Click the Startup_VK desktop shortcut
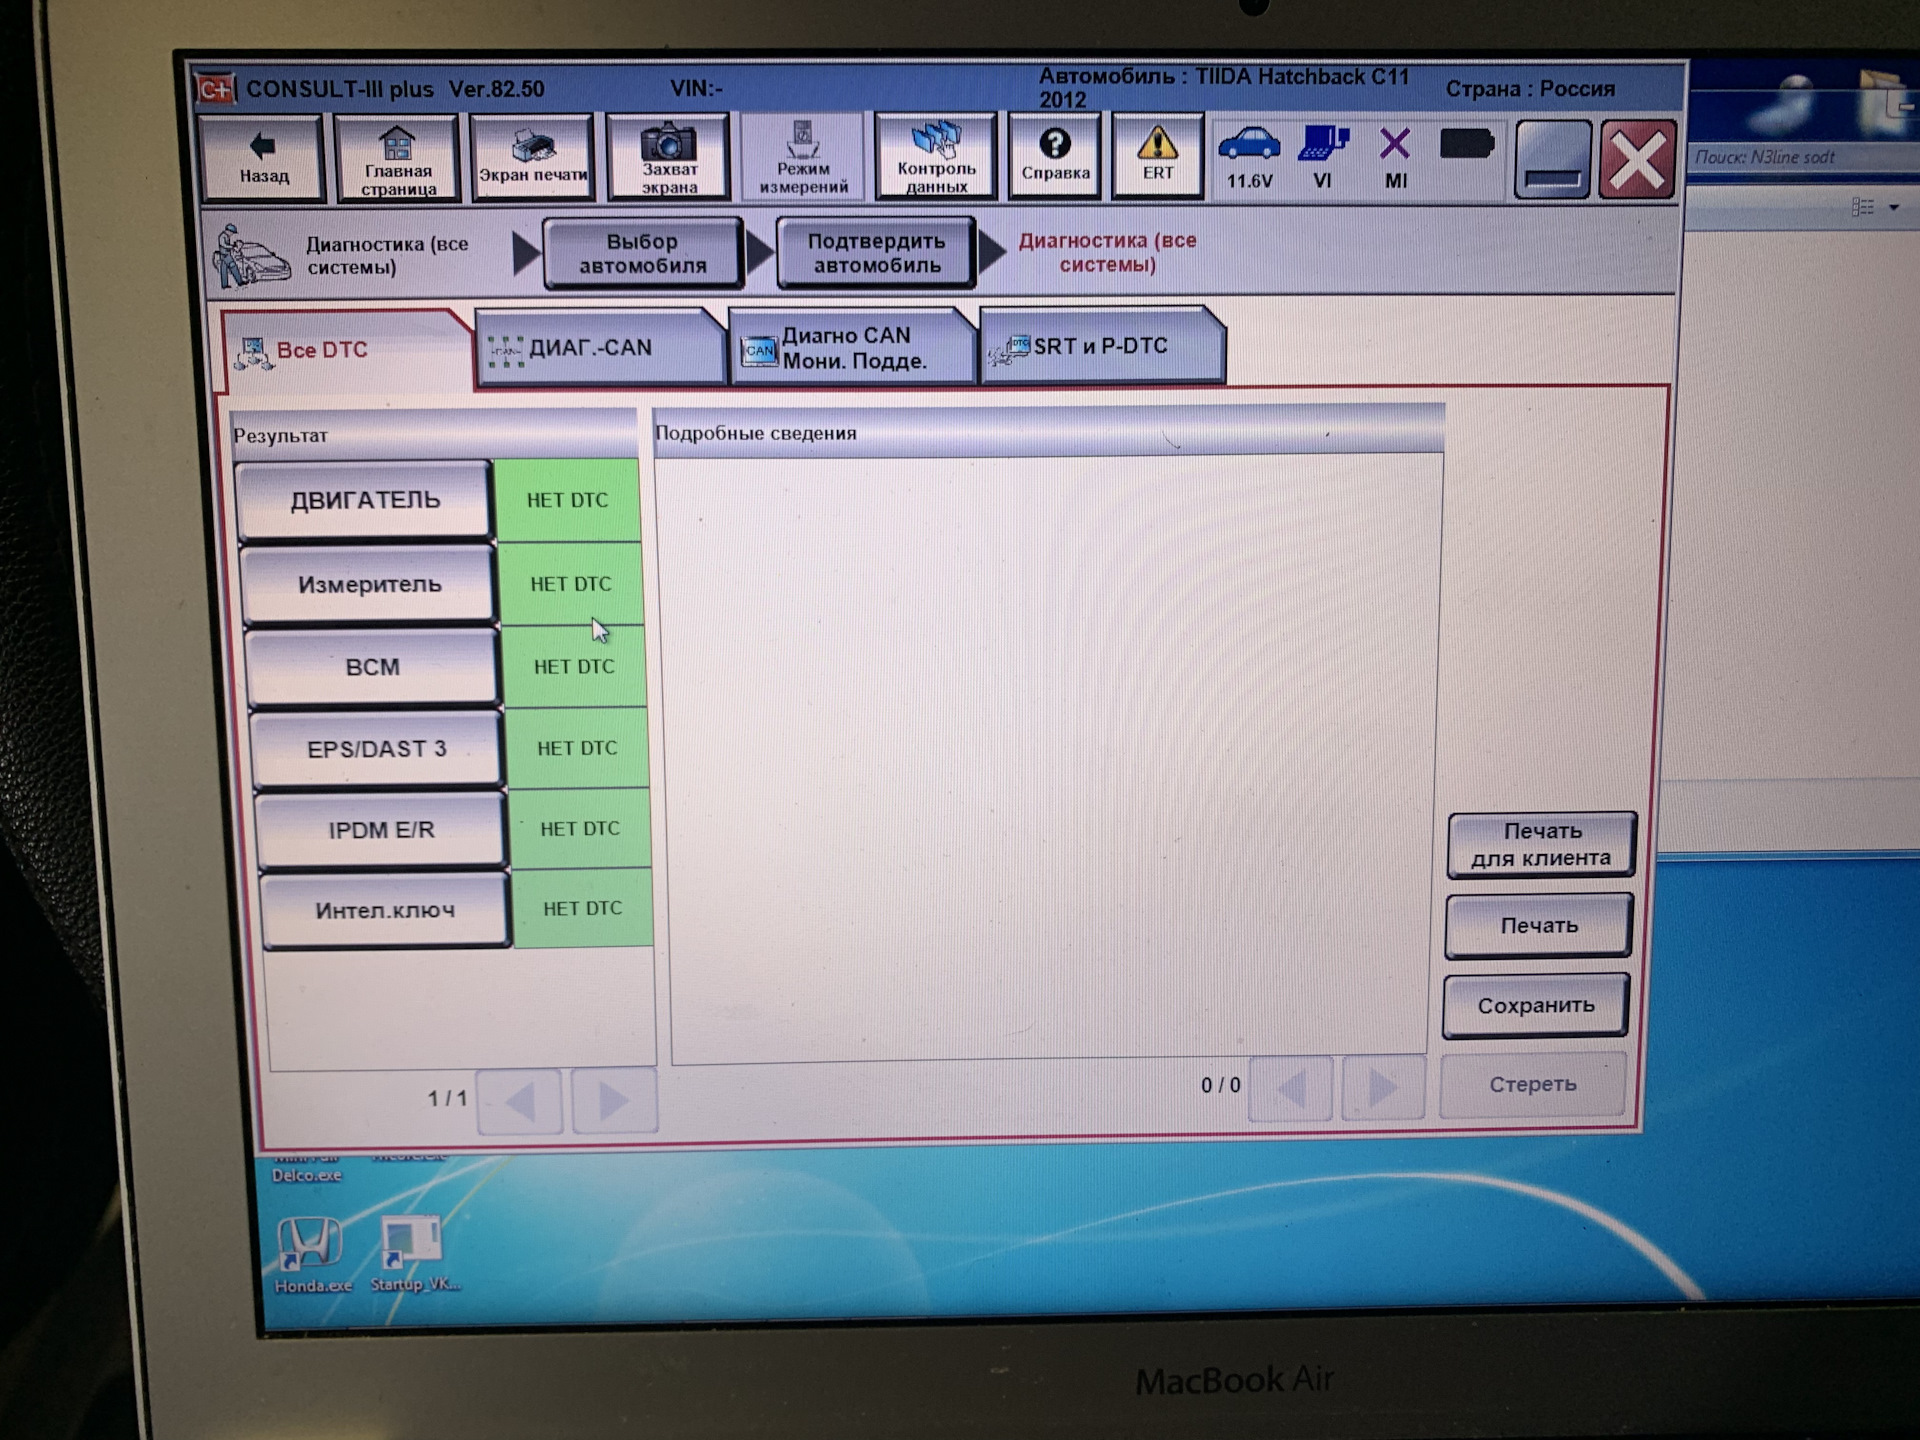 (x=413, y=1255)
